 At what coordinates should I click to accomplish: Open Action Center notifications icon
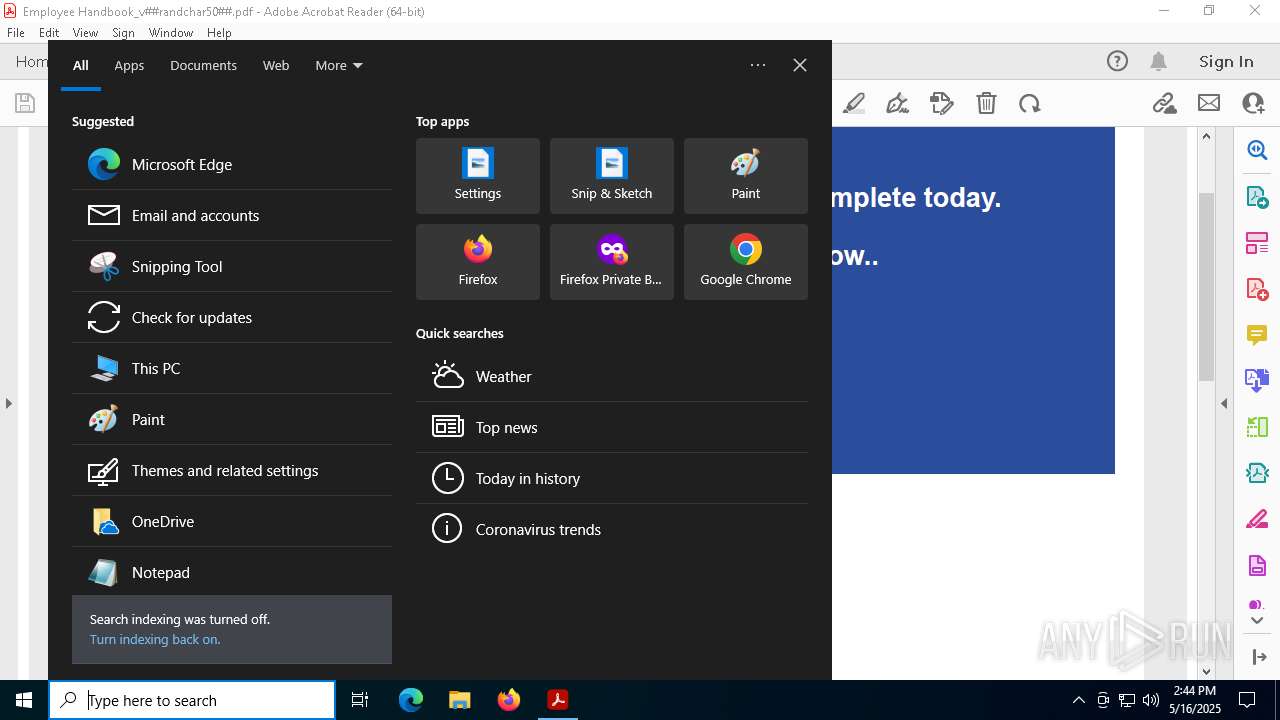pyautogui.click(x=1247, y=700)
